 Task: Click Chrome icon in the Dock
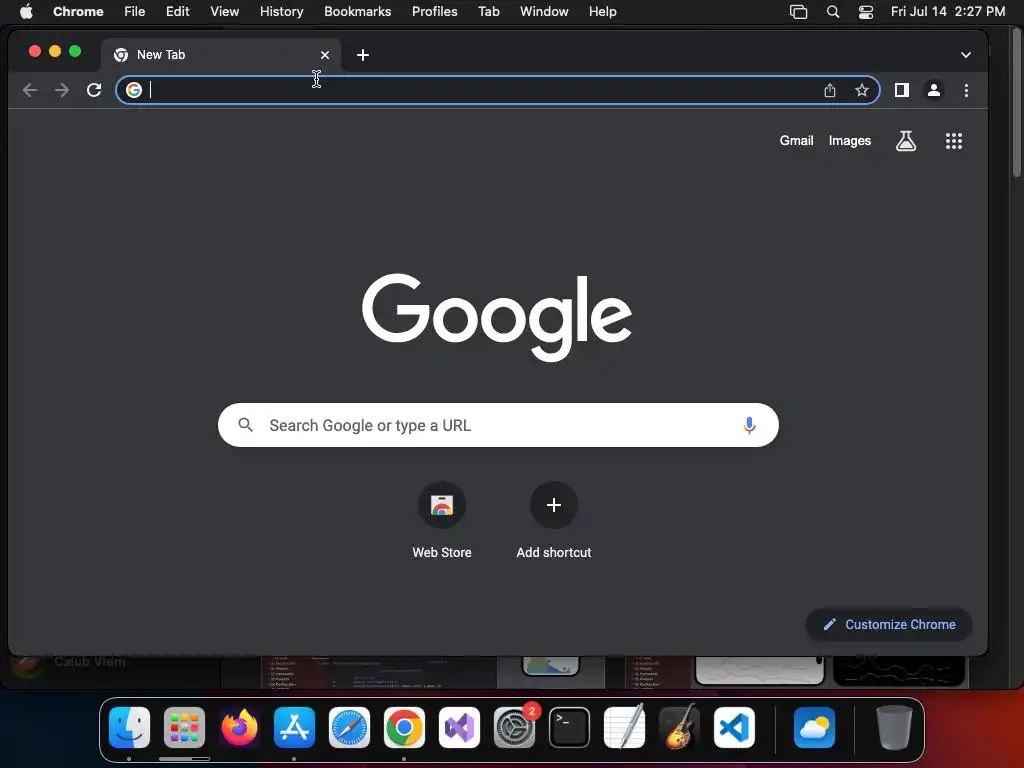tap(404, 728)
